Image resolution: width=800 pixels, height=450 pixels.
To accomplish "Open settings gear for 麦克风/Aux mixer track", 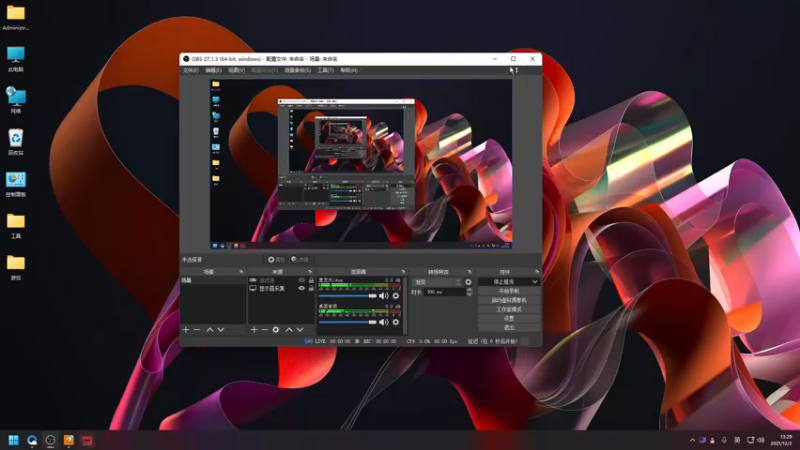I will [x=395, y=295].
